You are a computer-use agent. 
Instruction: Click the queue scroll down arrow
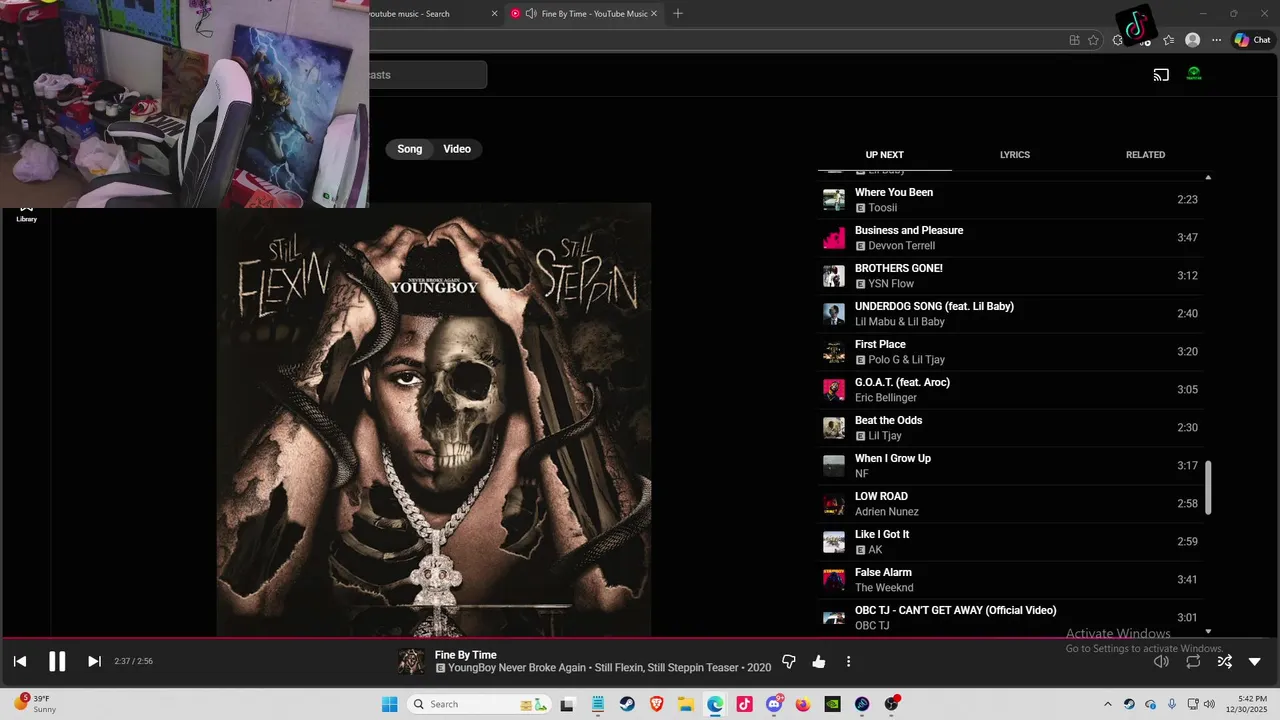(x=1208, y=631)
